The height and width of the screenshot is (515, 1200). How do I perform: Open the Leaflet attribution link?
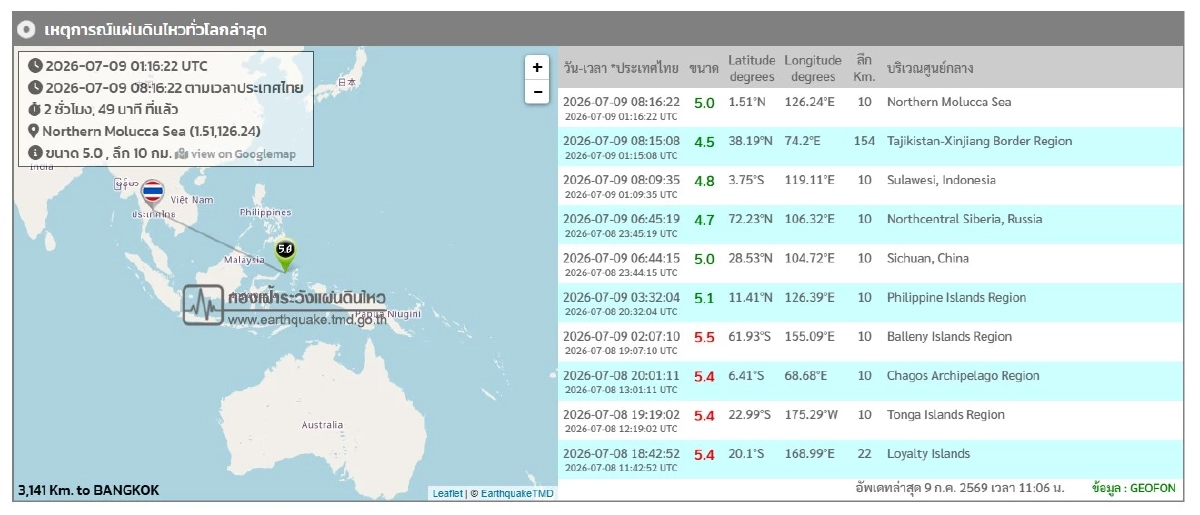click(x=447, y=493)
